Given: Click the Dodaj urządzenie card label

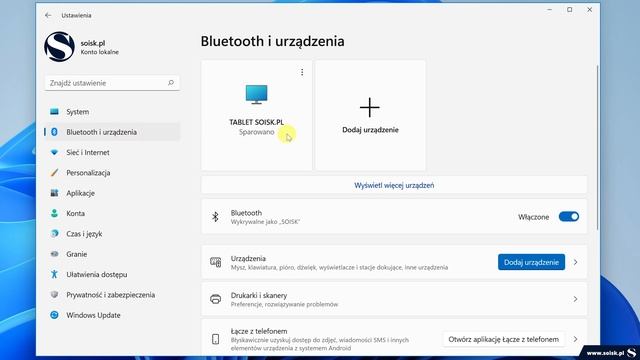Looking at the screenshot, I should [370, 130].
